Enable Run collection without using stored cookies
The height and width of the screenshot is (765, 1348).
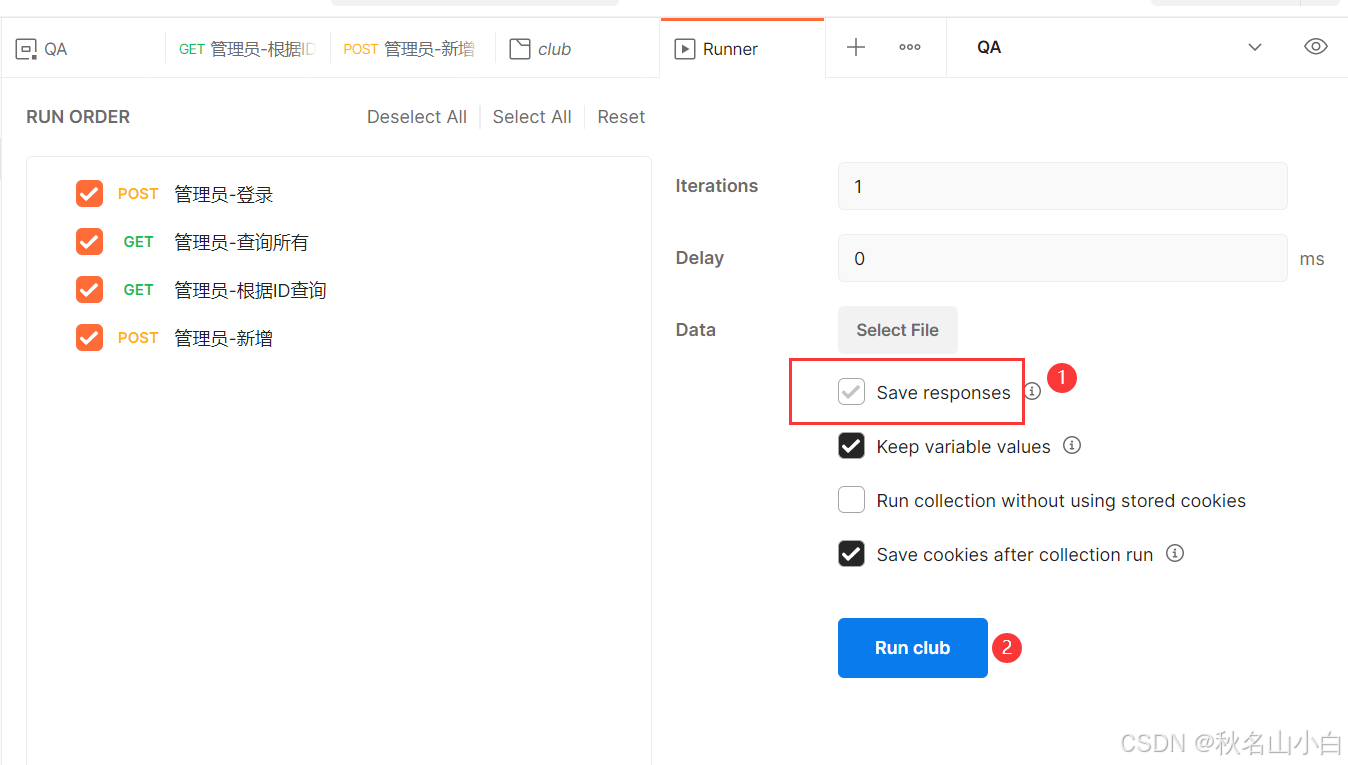pos(851,500)
